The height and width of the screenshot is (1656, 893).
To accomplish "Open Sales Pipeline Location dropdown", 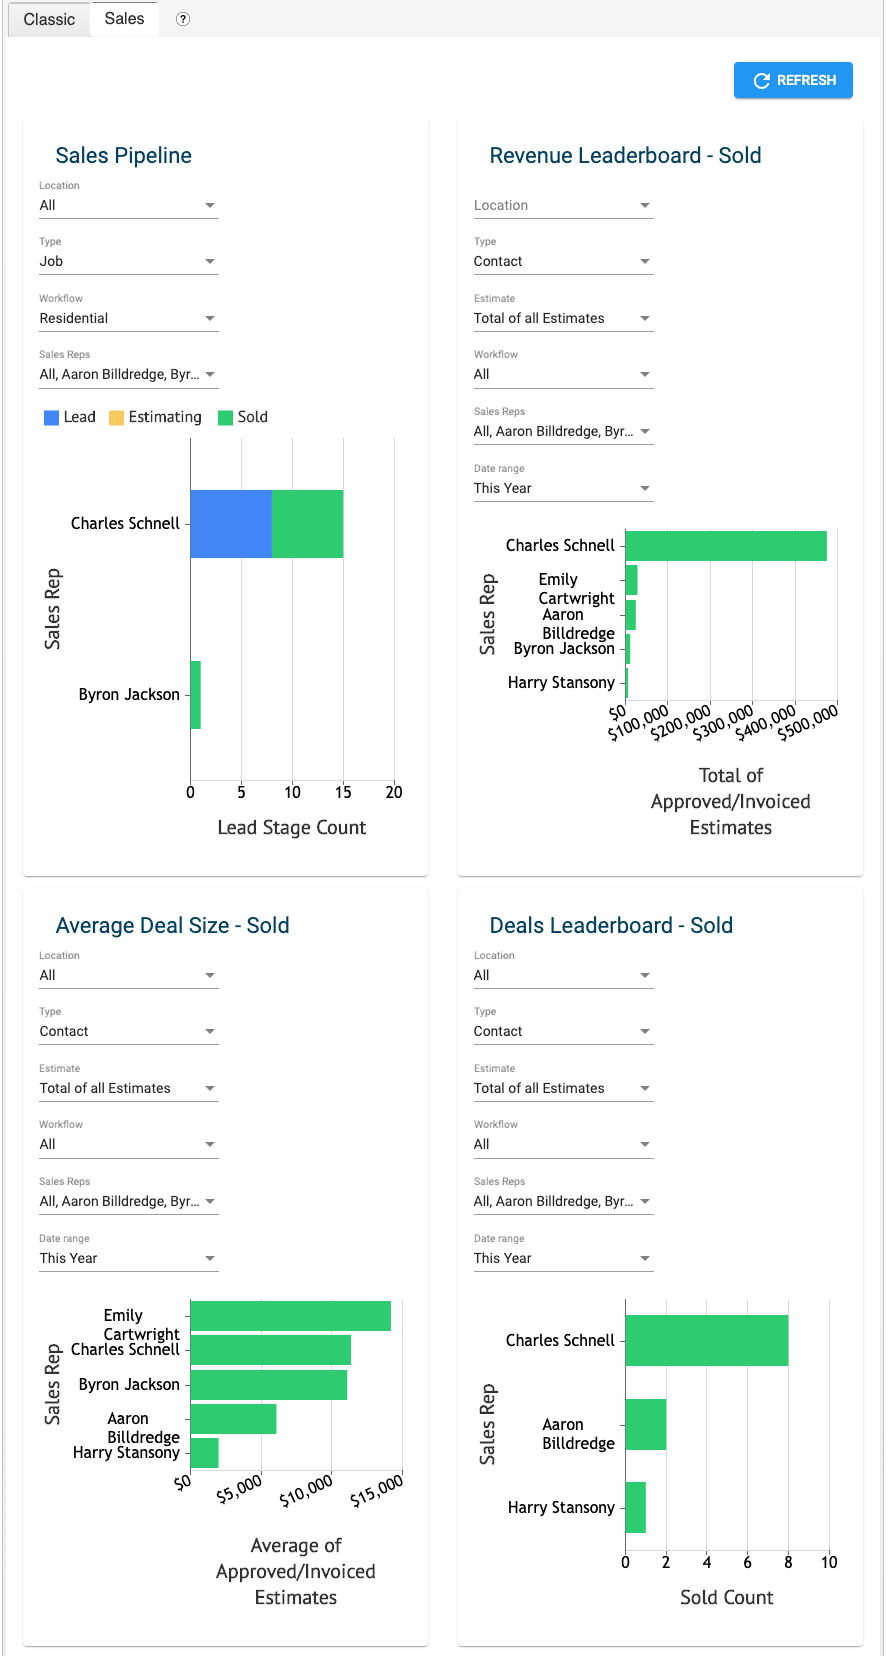I will [x=128, y=205].
